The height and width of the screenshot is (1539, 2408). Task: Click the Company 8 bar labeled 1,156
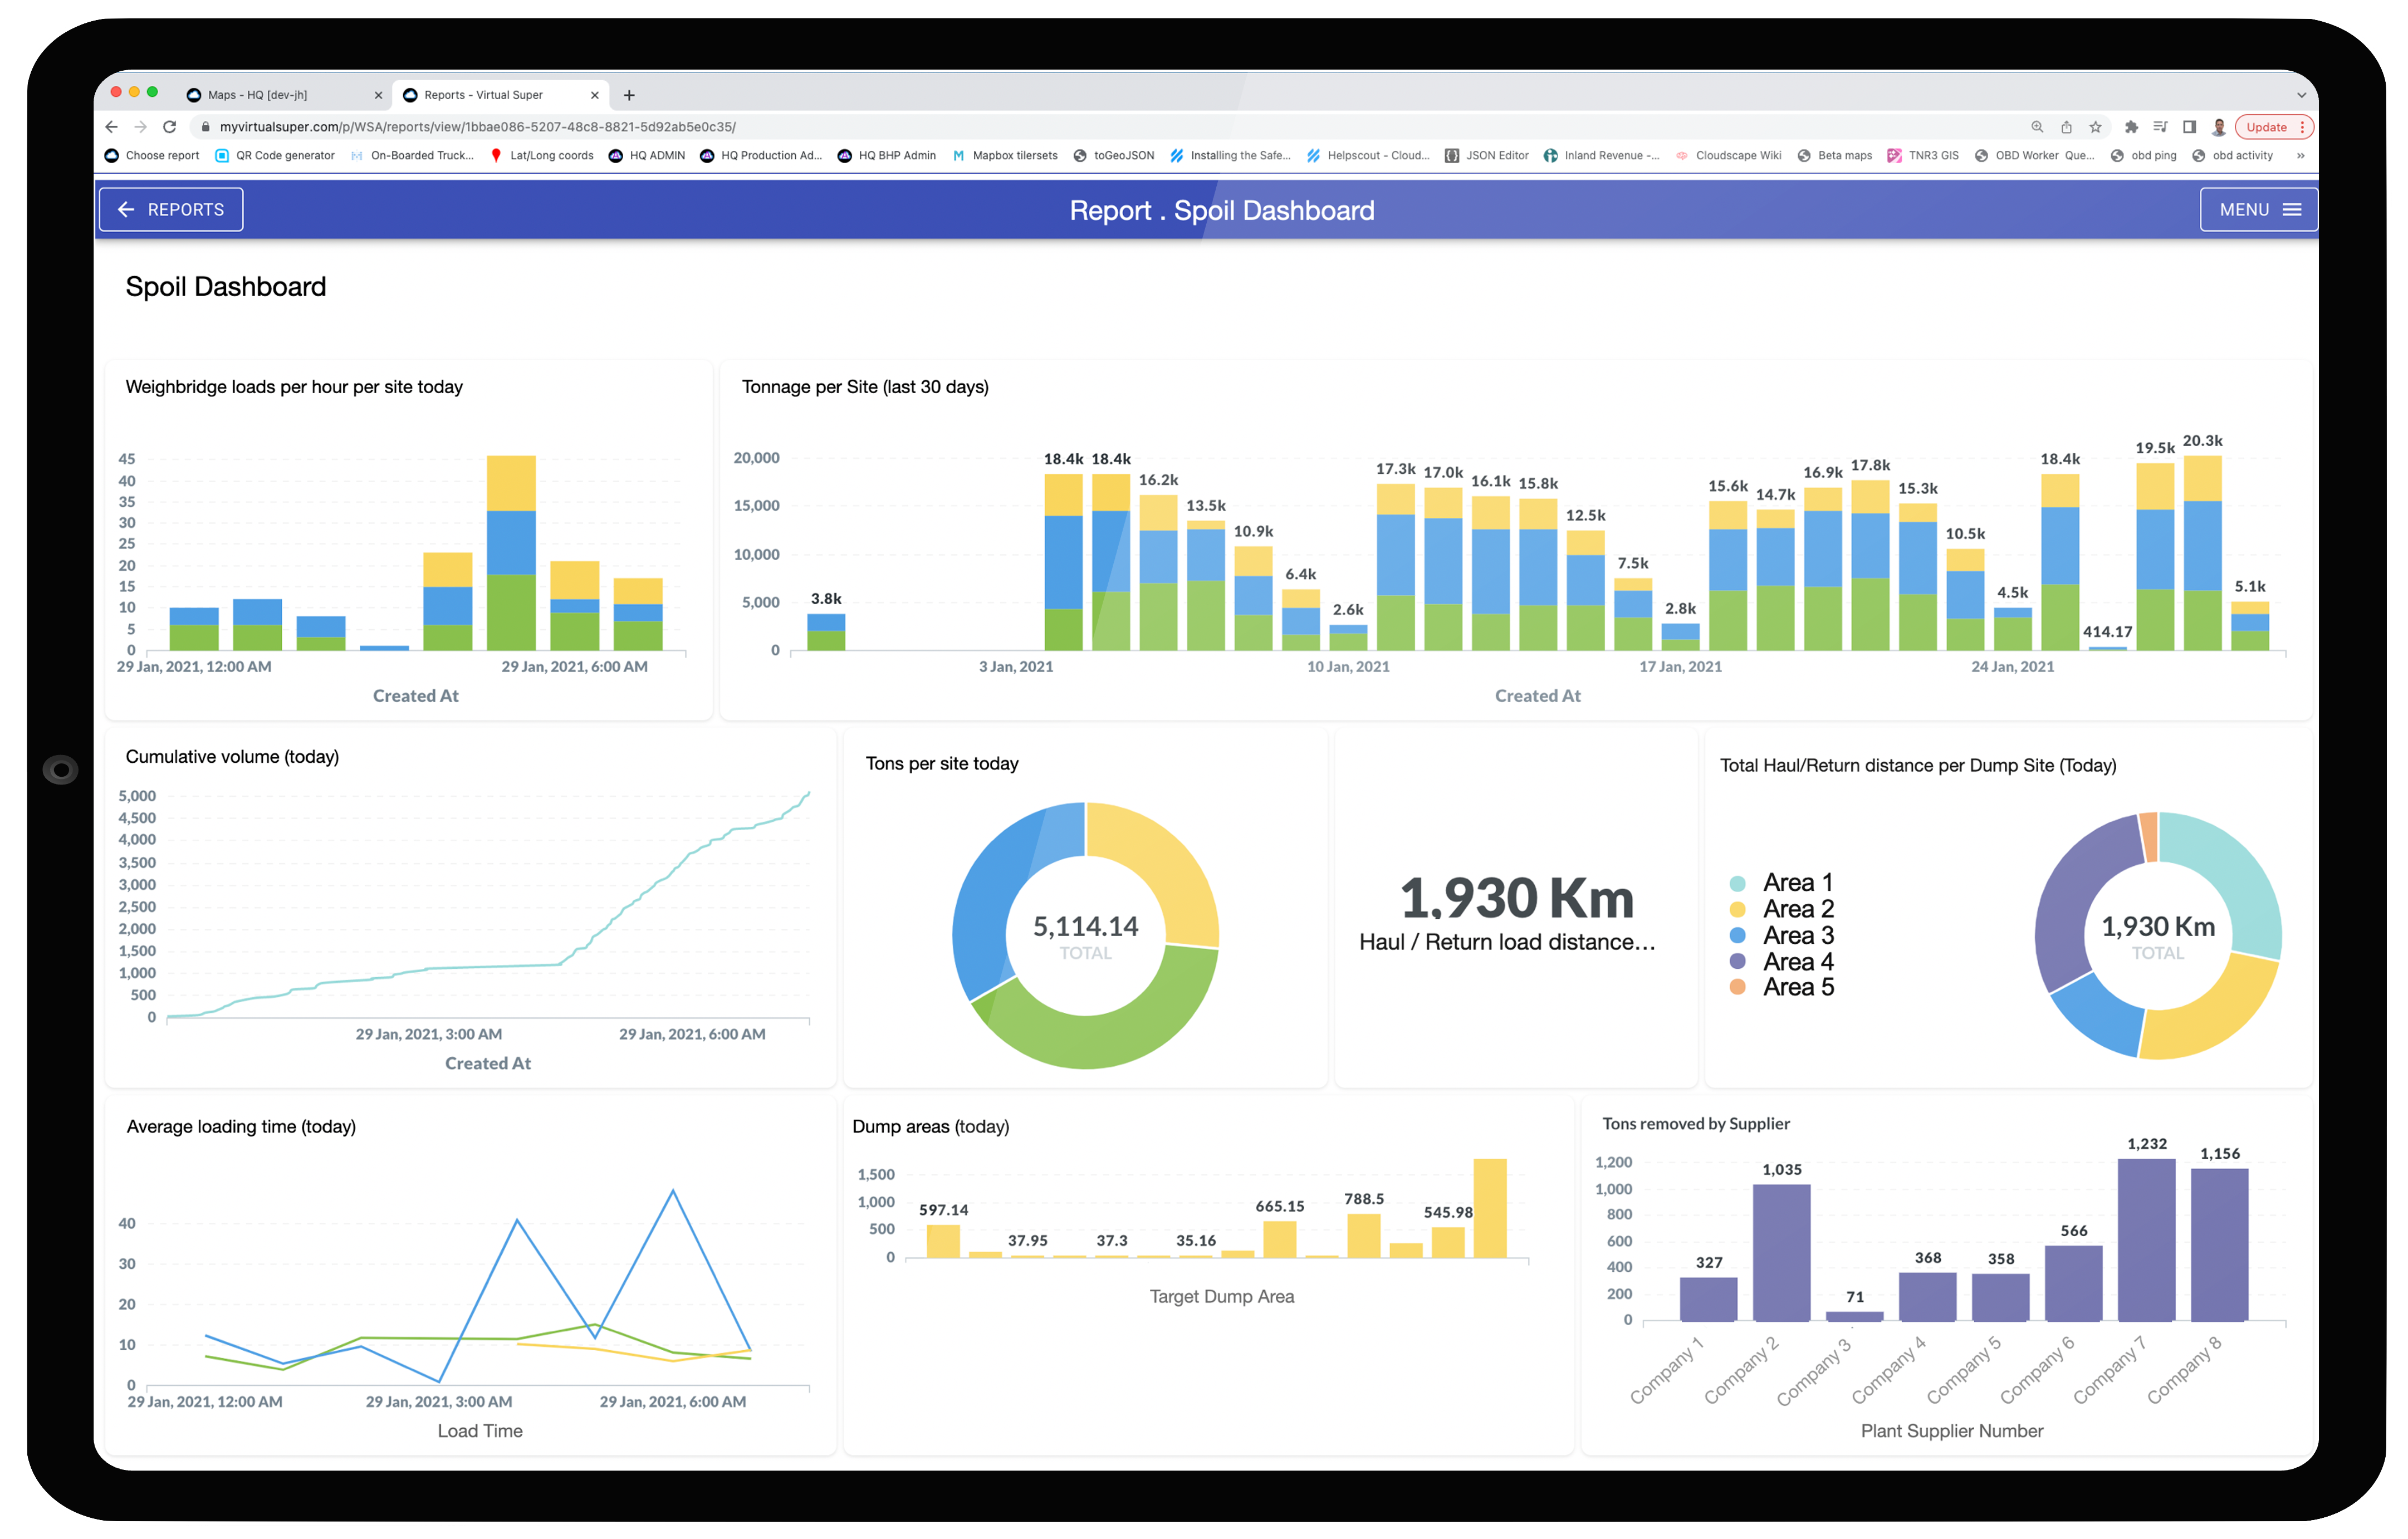point(2219,1245)
